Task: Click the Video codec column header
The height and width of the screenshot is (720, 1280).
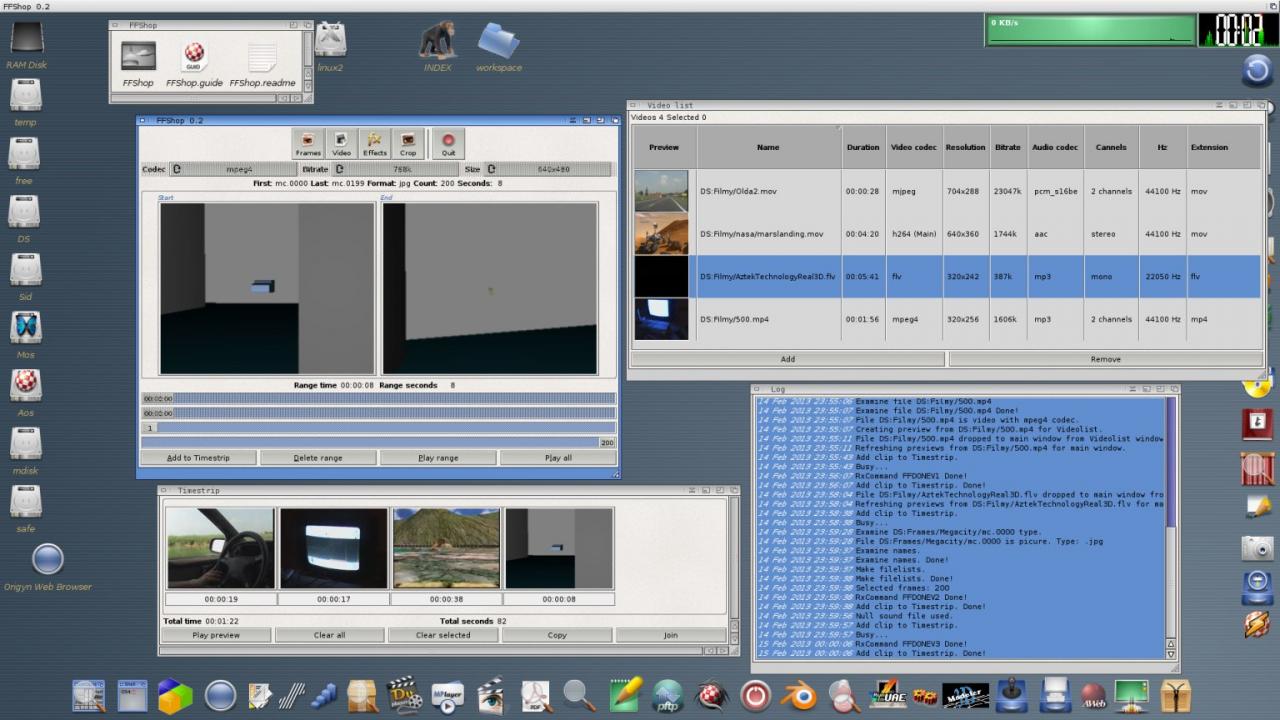Action: click(x=914, y=147)
